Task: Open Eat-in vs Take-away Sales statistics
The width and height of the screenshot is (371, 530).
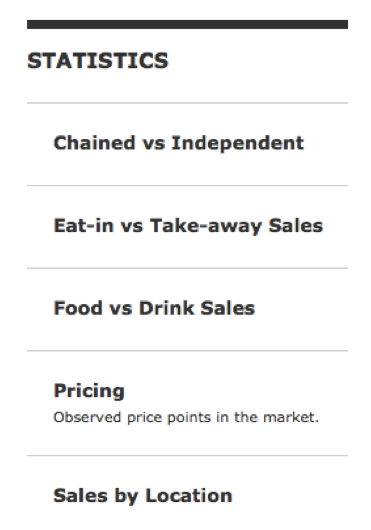Action: pyautogui.click(x=188, y=226)
